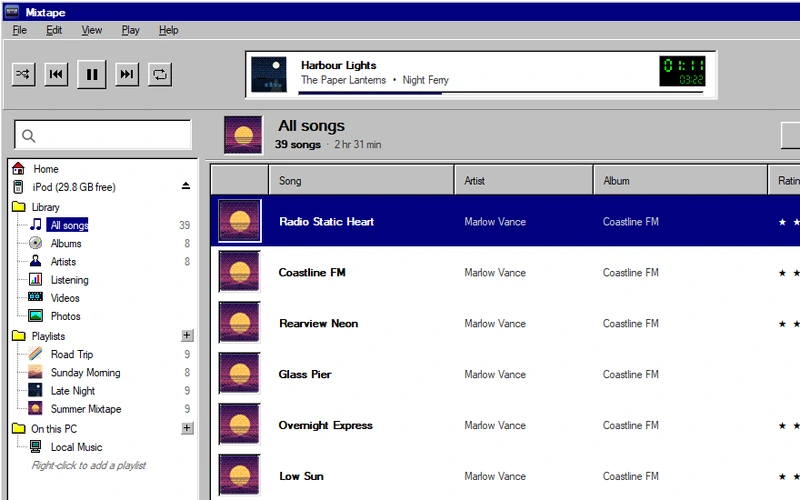This screenshot has height=500, width=800.
Task: Open the Sunday Morning playlist
Action: (86, 373)
